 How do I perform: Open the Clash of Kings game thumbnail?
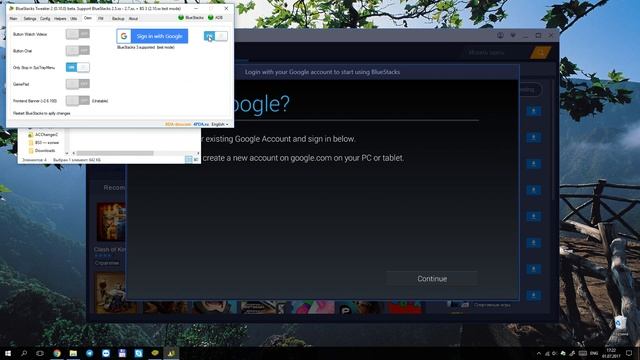click(111, 222)
